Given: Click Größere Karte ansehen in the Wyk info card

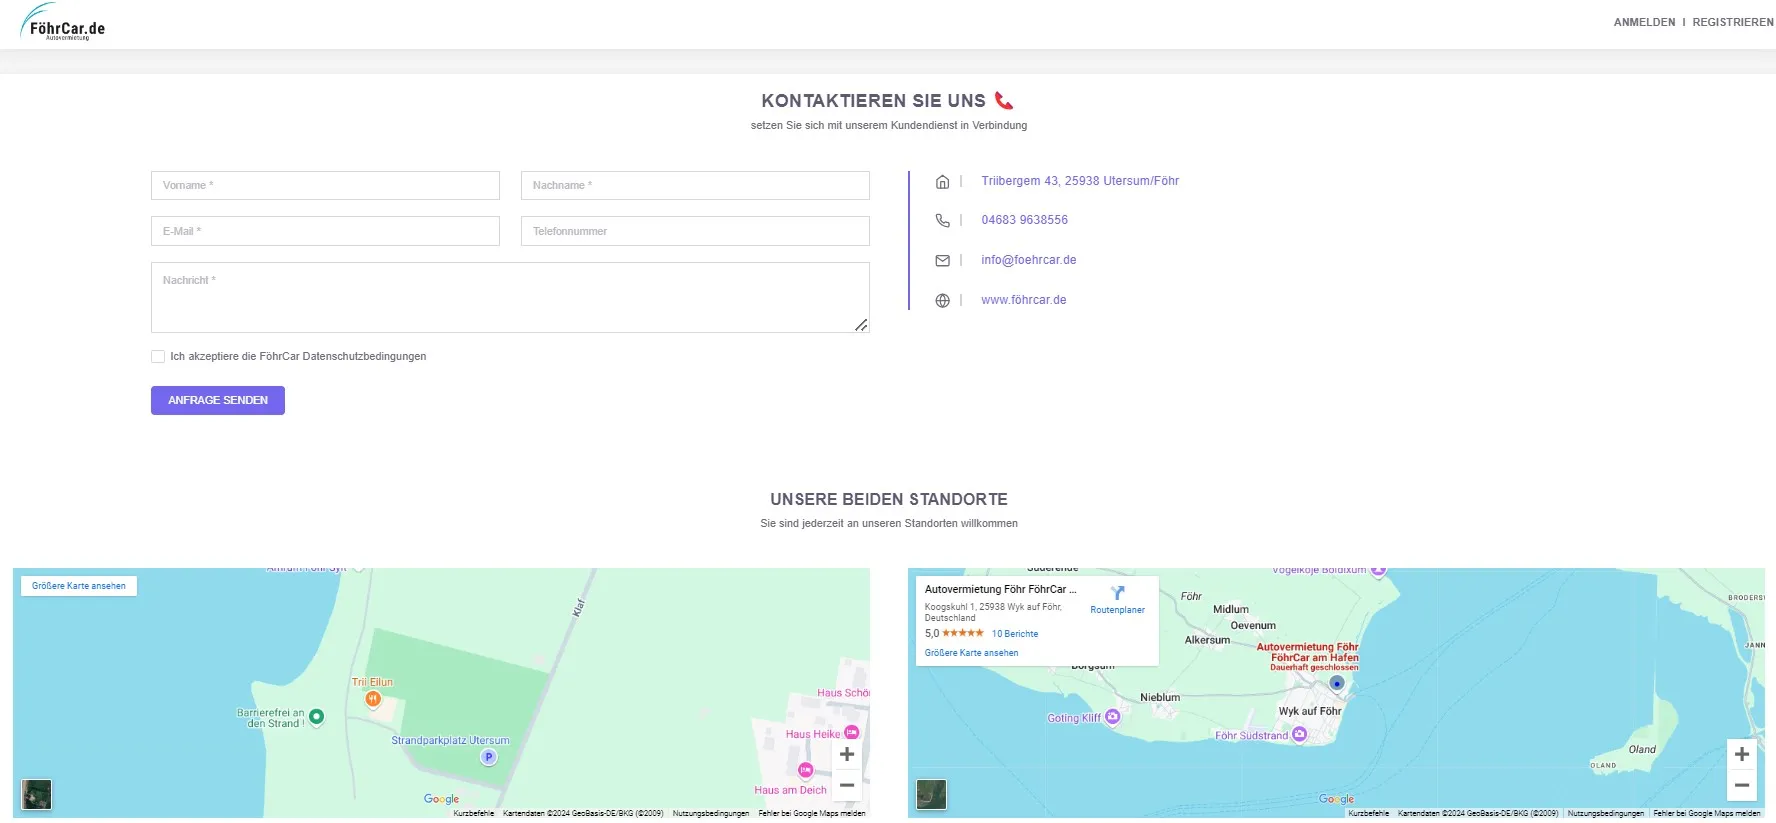Looking at the screenshot, I should pyautogui.click(x=971, y=653).
